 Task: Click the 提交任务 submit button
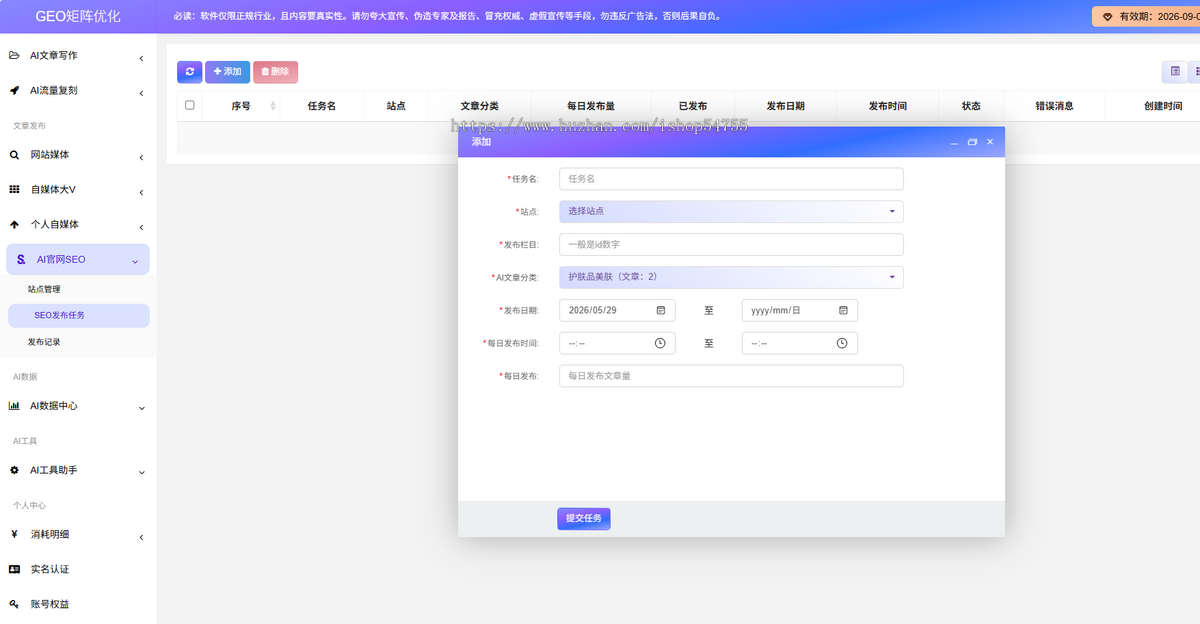tap(584, 519)
